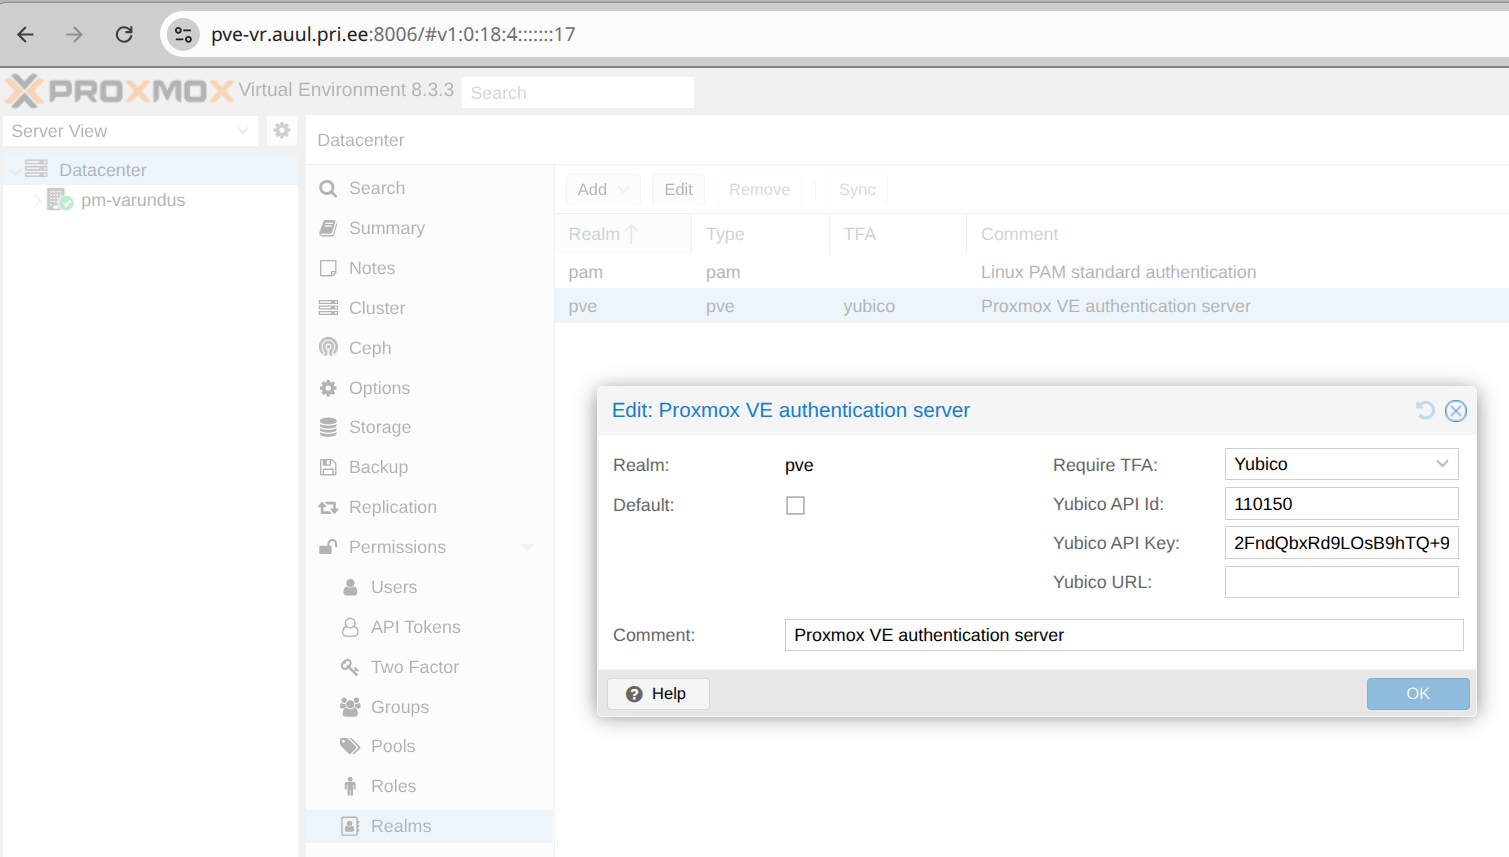Select the pm-varundus node icon
Screen dimensions: 1509x857
pos(60,200)
